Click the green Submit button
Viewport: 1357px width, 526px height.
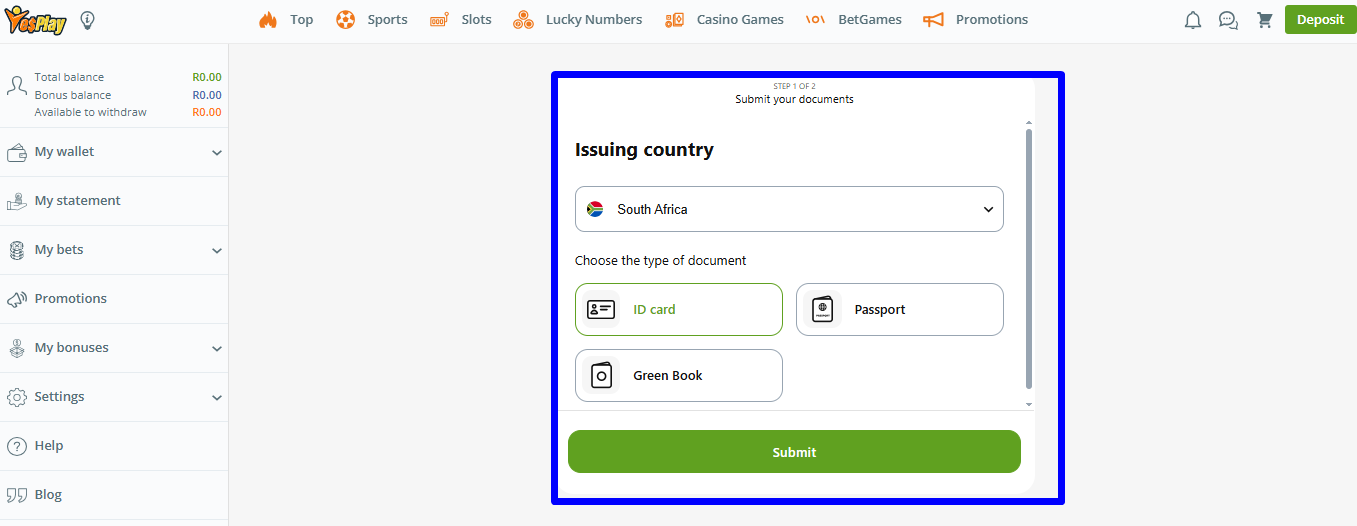[x=794, y=452]
